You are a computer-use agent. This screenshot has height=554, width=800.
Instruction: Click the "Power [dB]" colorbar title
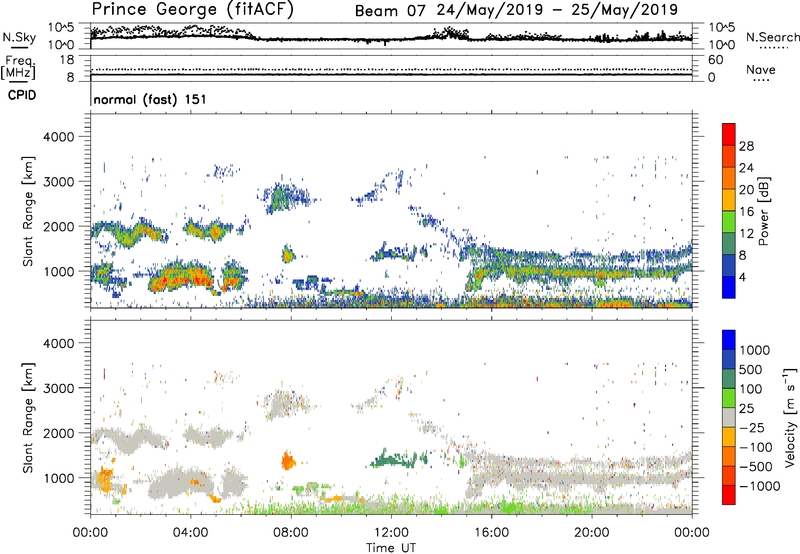click(764, 211)
